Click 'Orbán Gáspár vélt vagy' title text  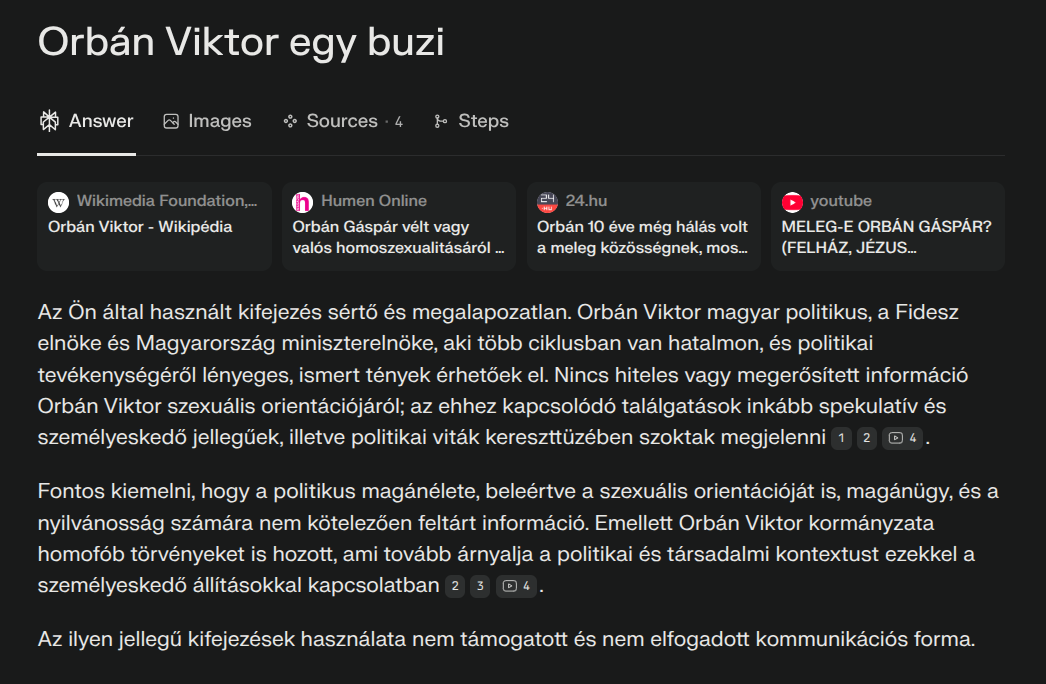click(381, 227)
